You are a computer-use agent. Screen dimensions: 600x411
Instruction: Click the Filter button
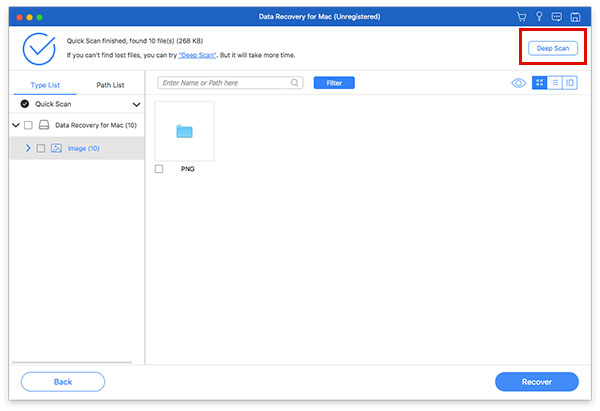[334, 83]
